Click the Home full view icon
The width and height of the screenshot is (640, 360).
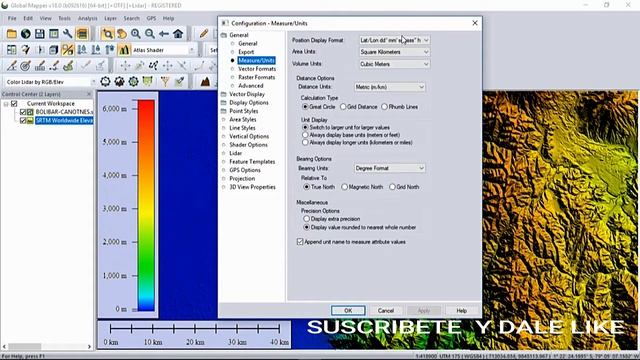coord(178,34)
